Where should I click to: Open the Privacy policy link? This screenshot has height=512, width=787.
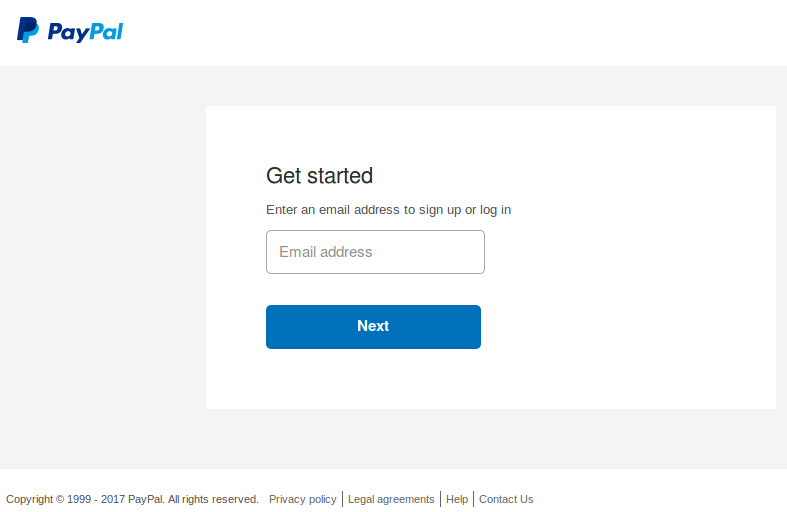[303, 499]
